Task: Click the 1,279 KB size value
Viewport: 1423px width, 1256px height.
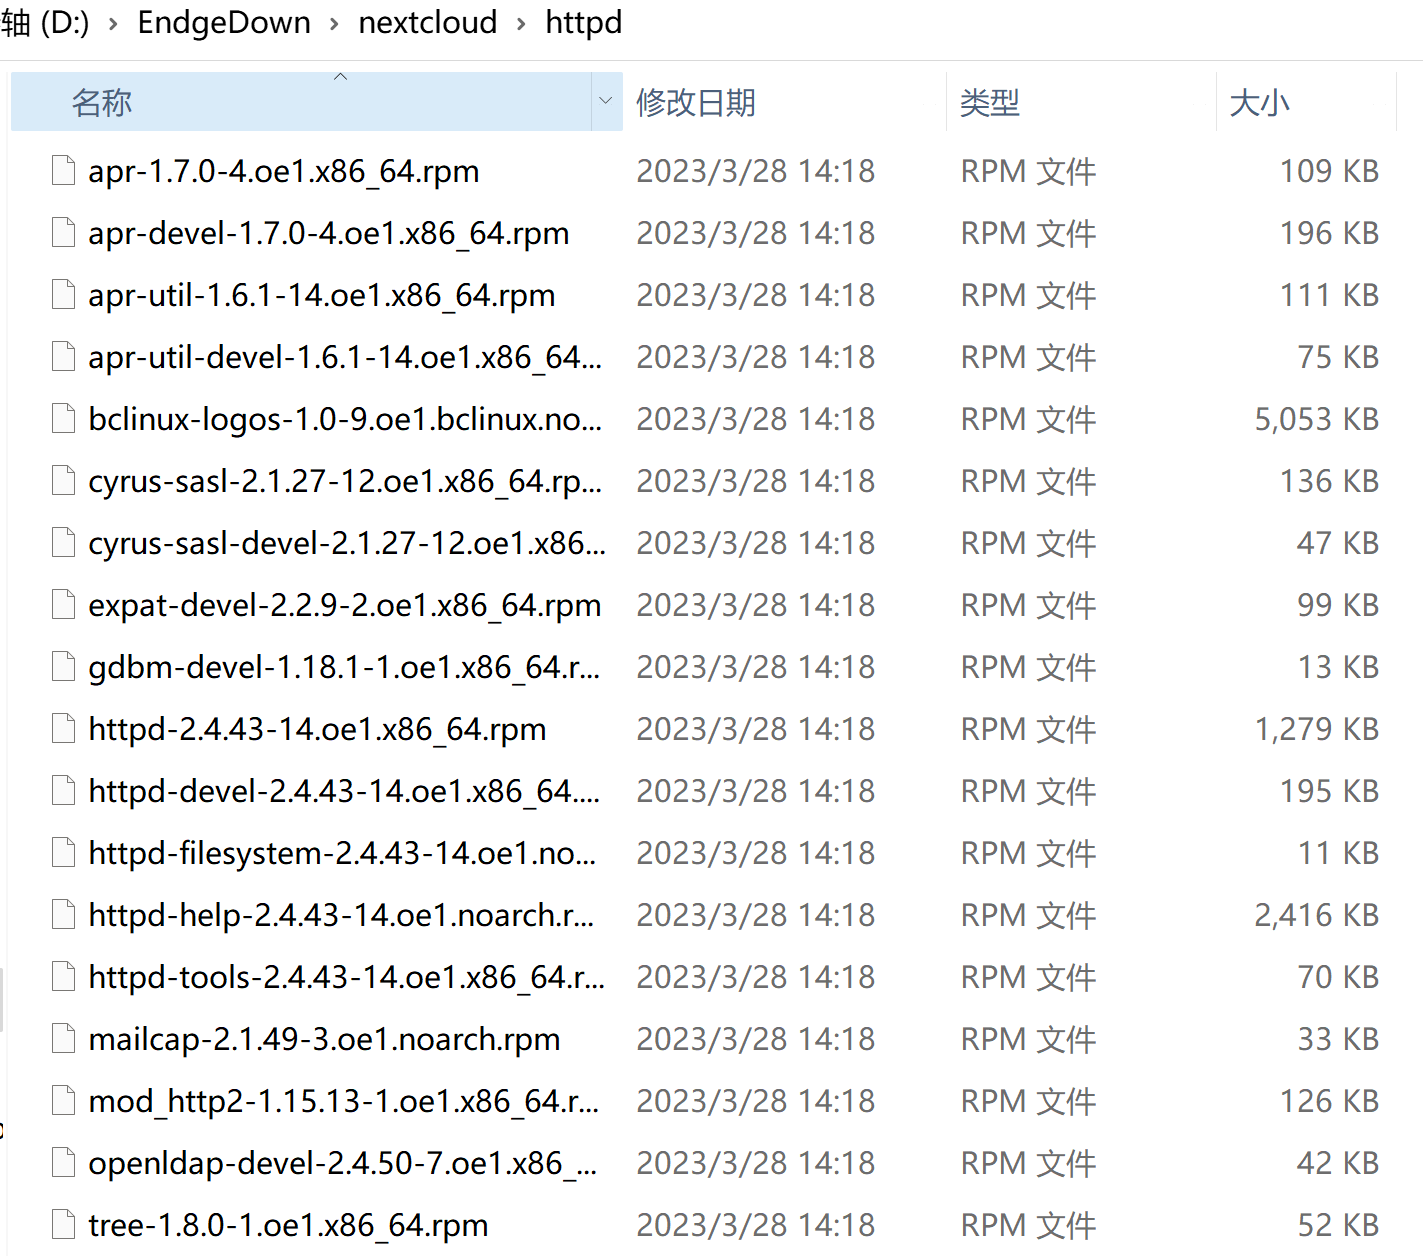Action: [x=1317, y=729]
